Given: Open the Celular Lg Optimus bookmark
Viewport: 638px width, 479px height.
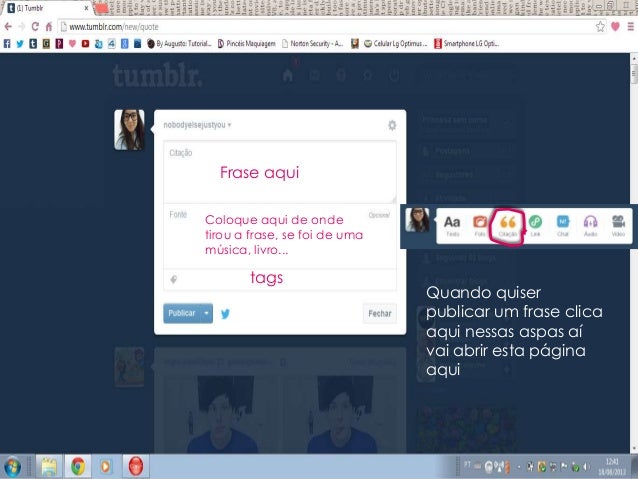Looking at the screenshot, I should coord(395,44).
